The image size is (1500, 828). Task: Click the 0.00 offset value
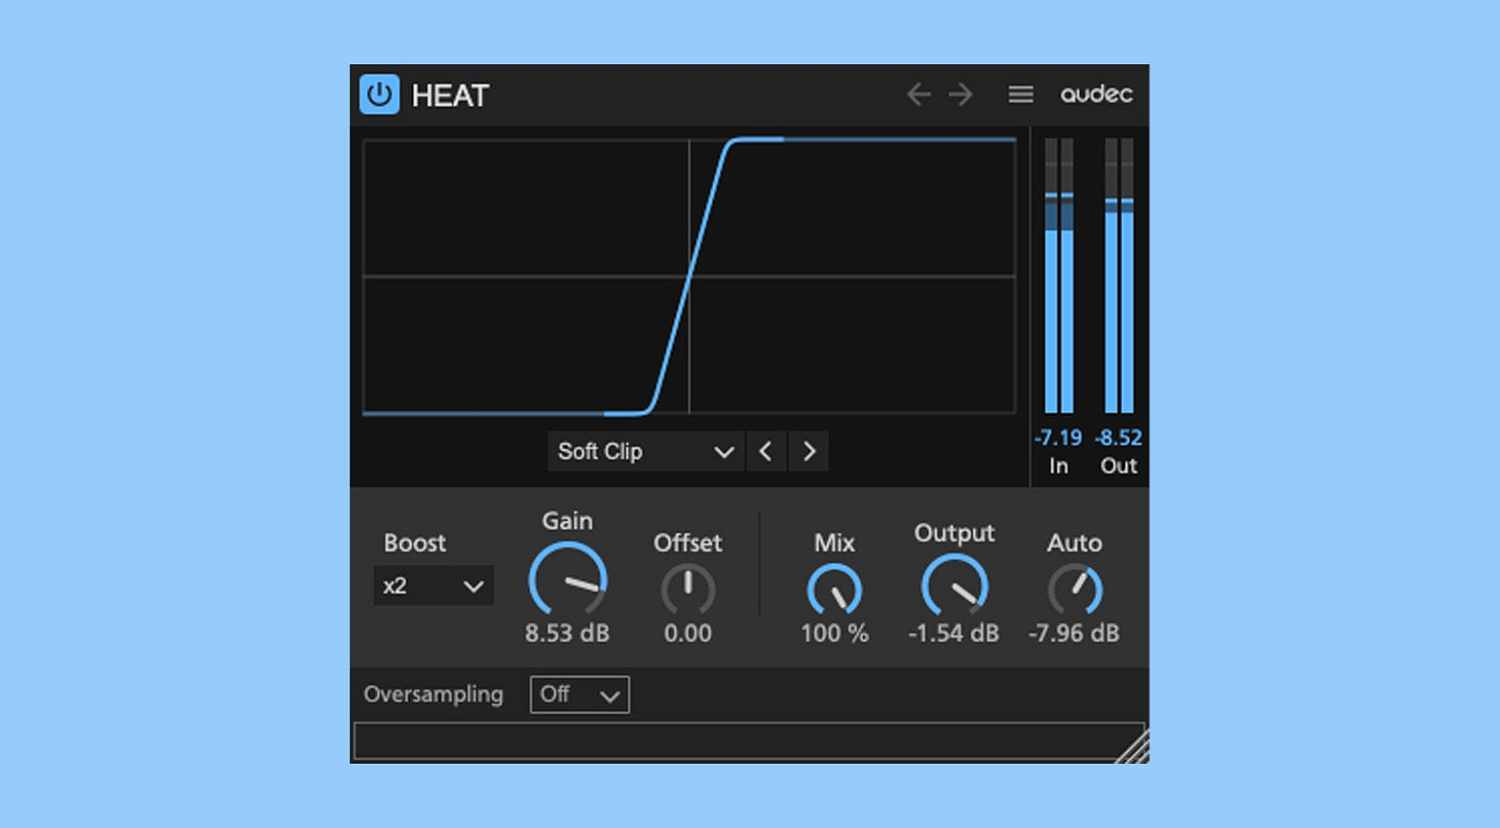tap(688, 633)
